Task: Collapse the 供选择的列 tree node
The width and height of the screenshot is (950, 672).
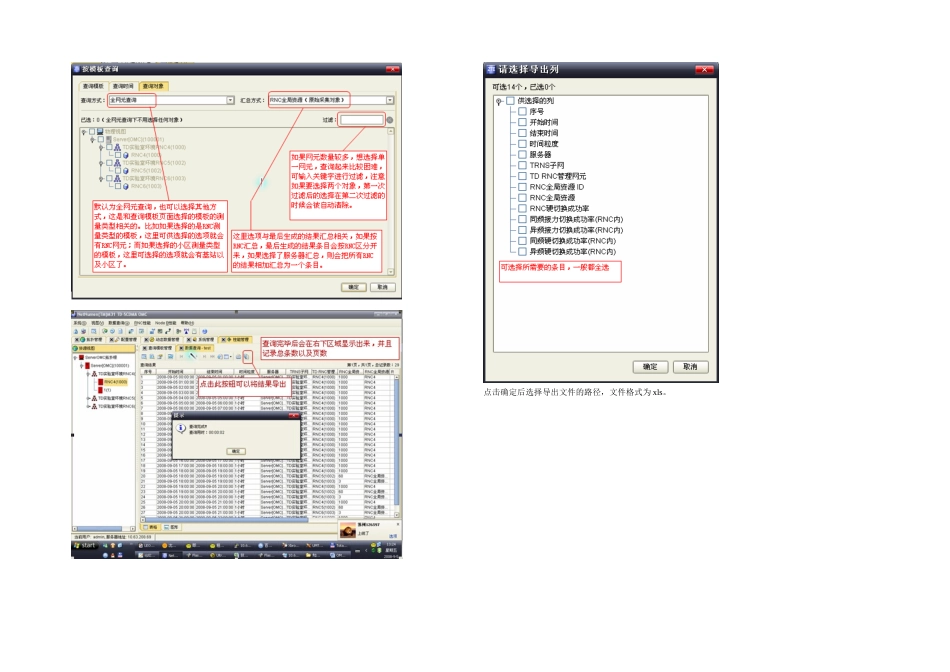Action: point(499,101)
